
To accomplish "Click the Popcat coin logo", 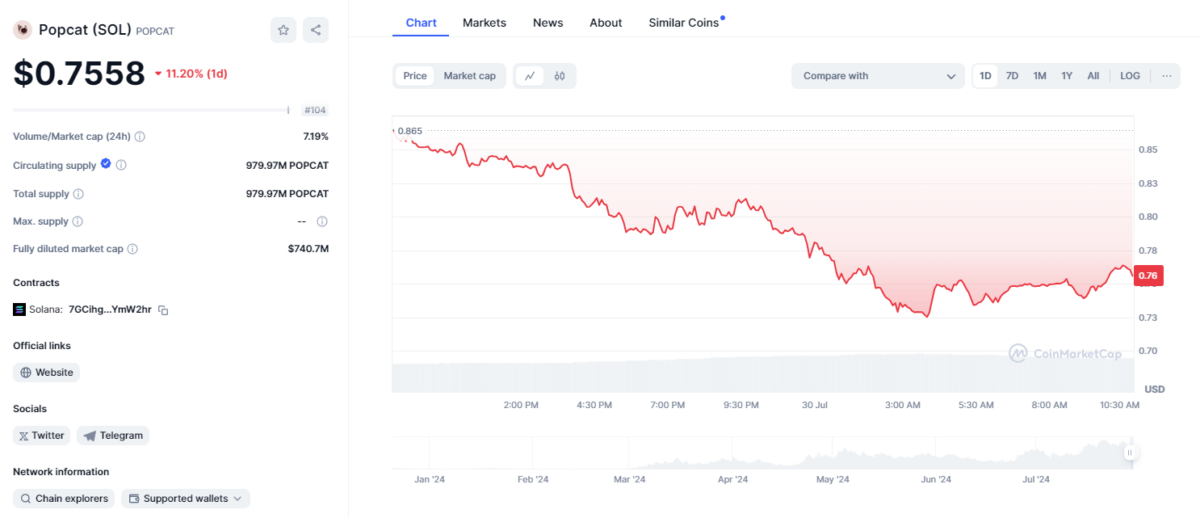I will click(22, 30).
